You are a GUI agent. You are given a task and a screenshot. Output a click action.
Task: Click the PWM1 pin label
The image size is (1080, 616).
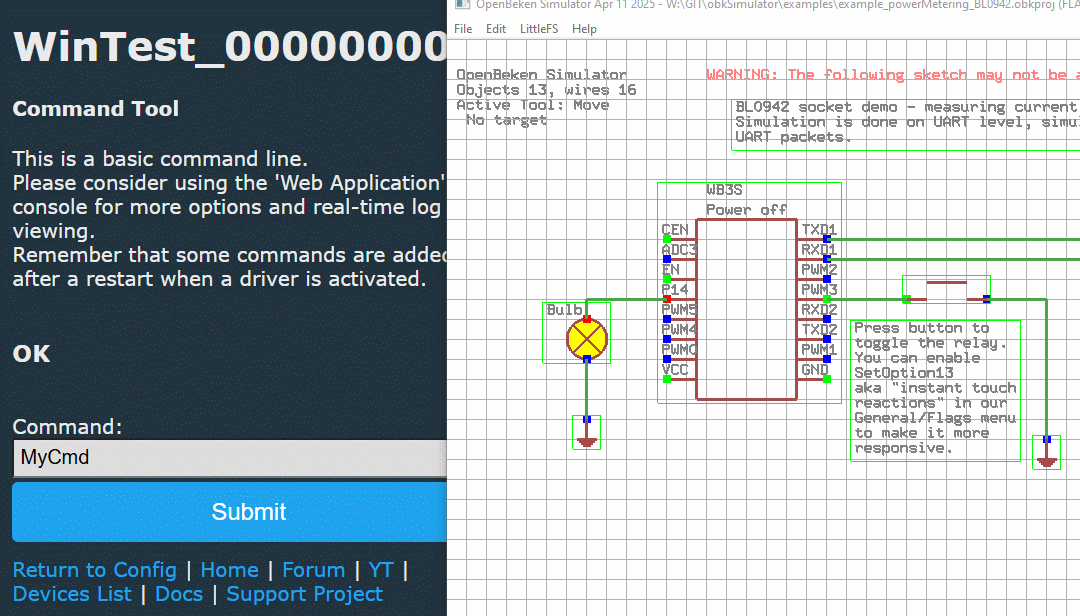click(819, 349)
